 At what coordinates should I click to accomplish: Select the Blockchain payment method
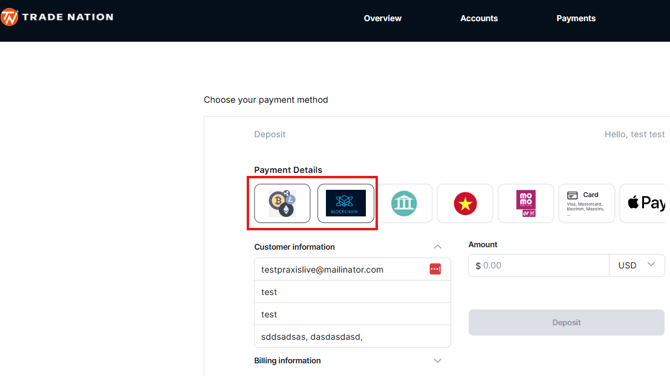pos(345,203)
